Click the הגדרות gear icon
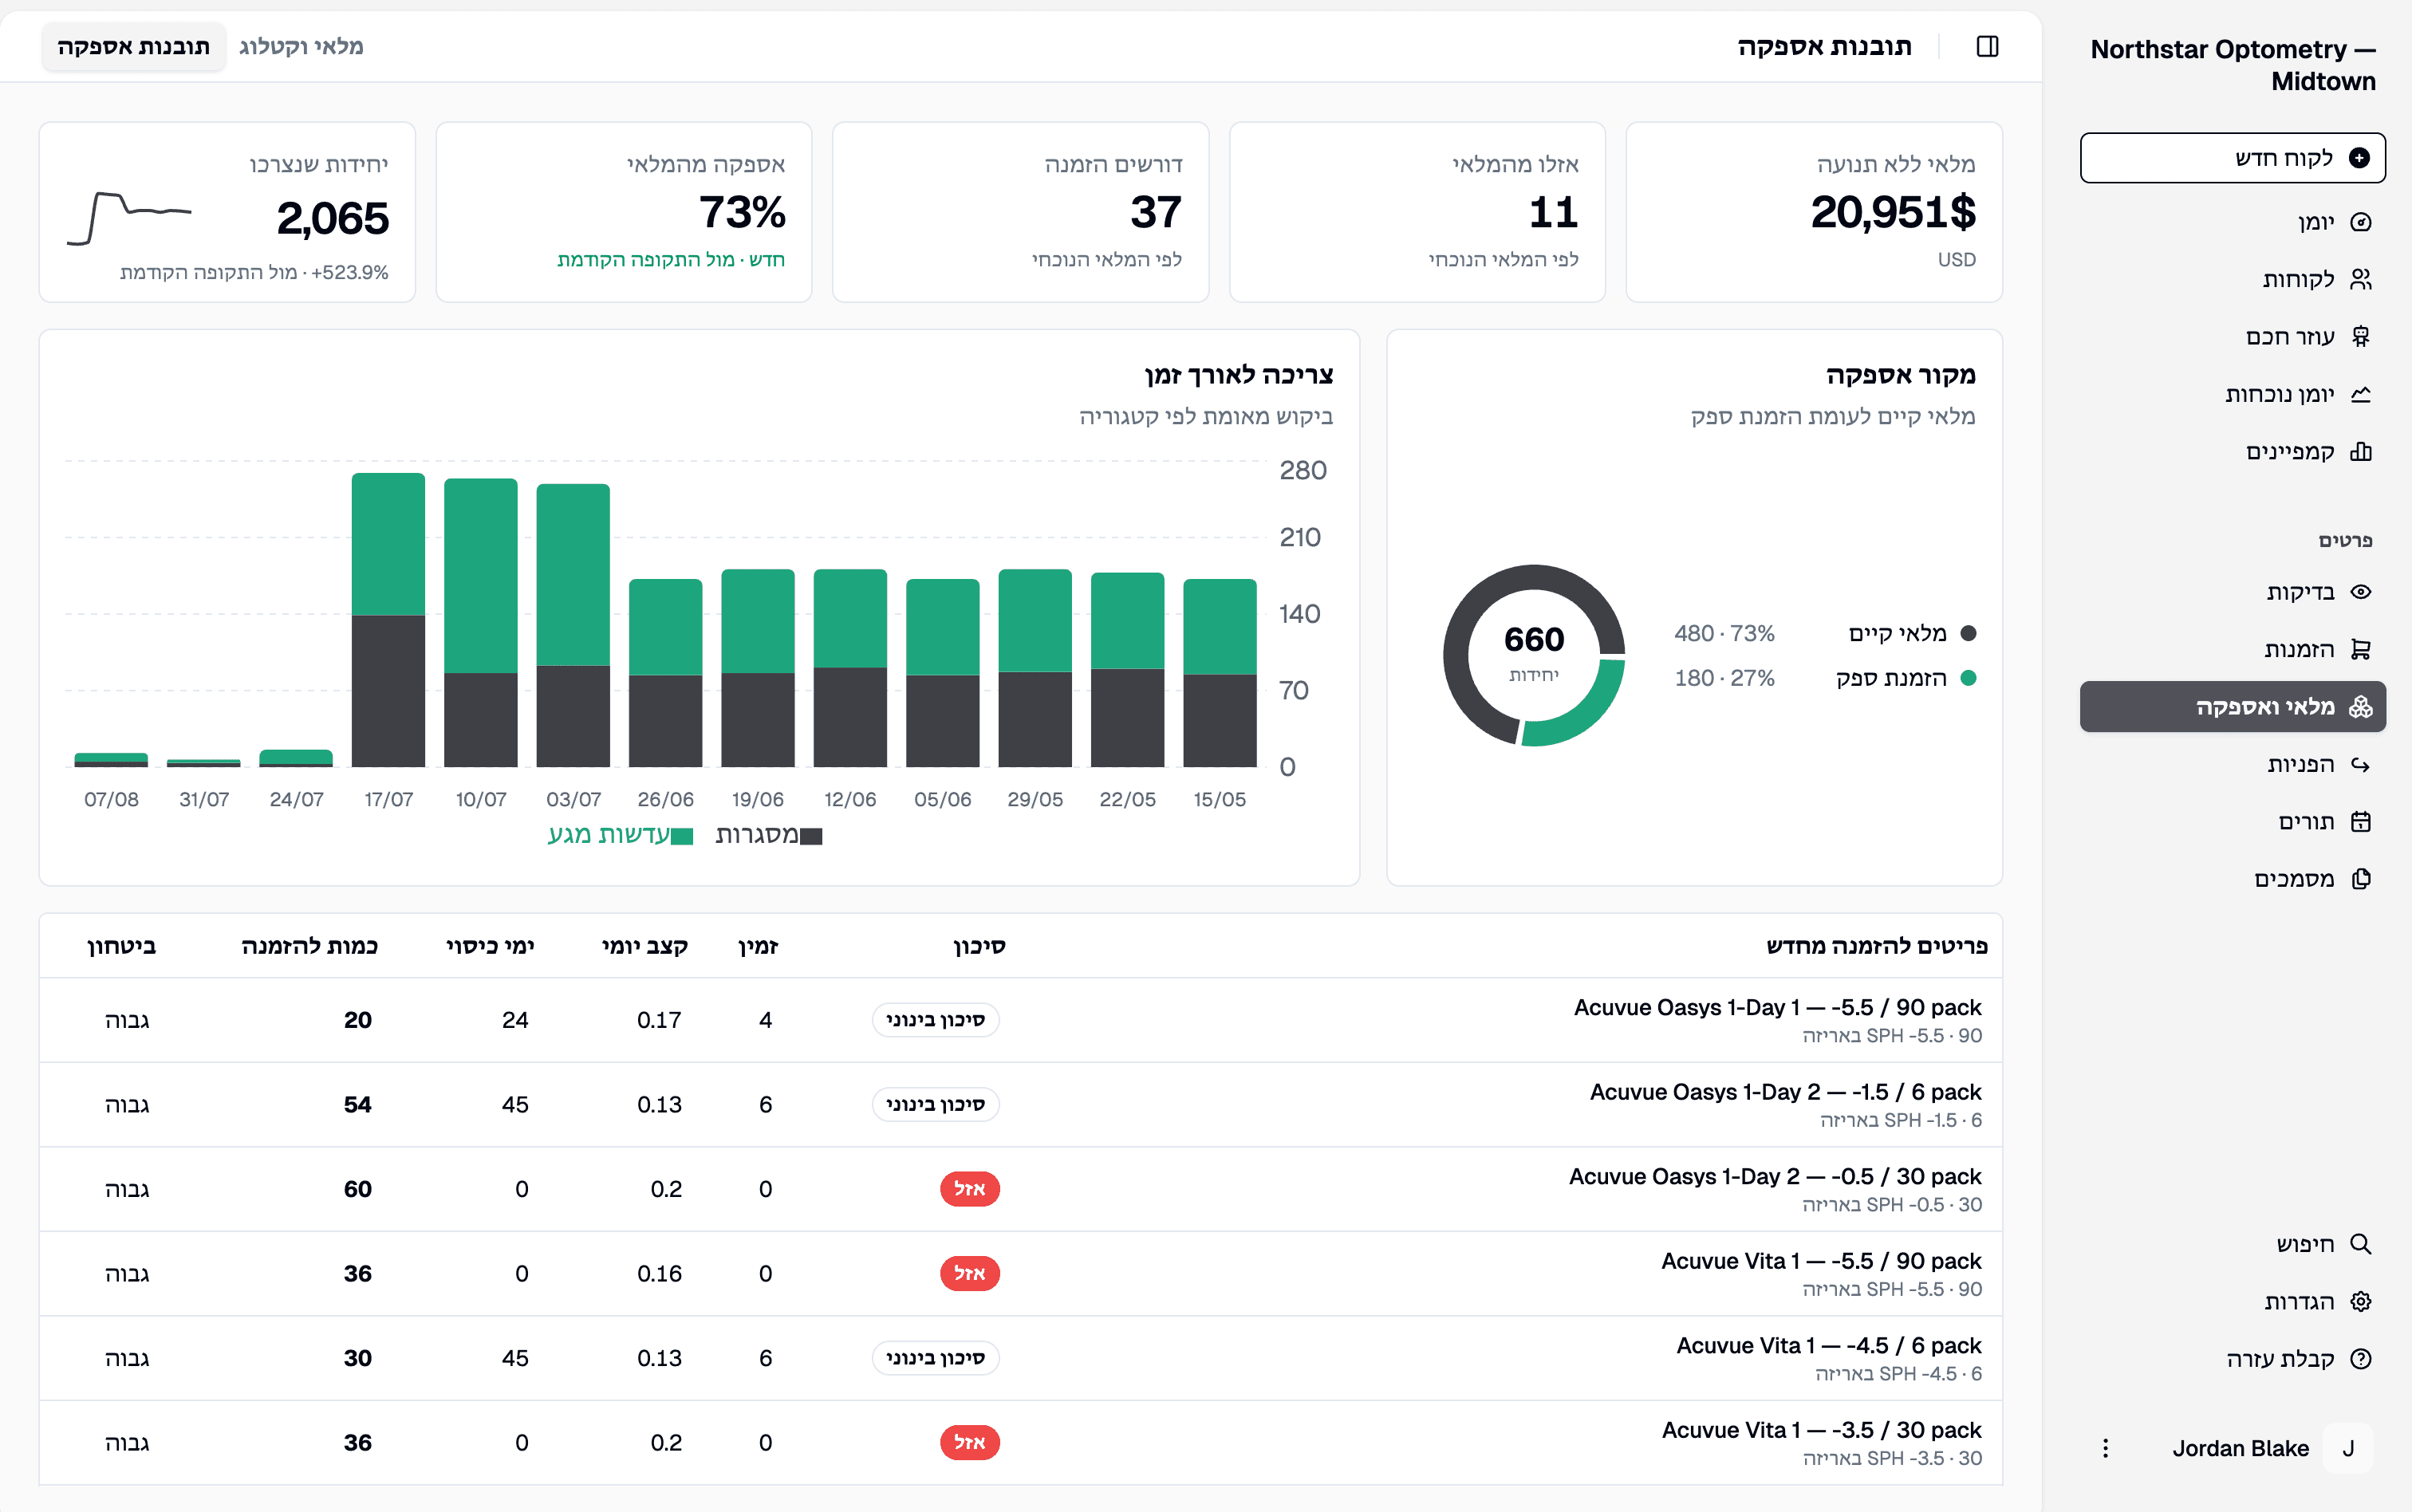The width and height of the screenshot is (2412, 1512). click(2360, 1301)
